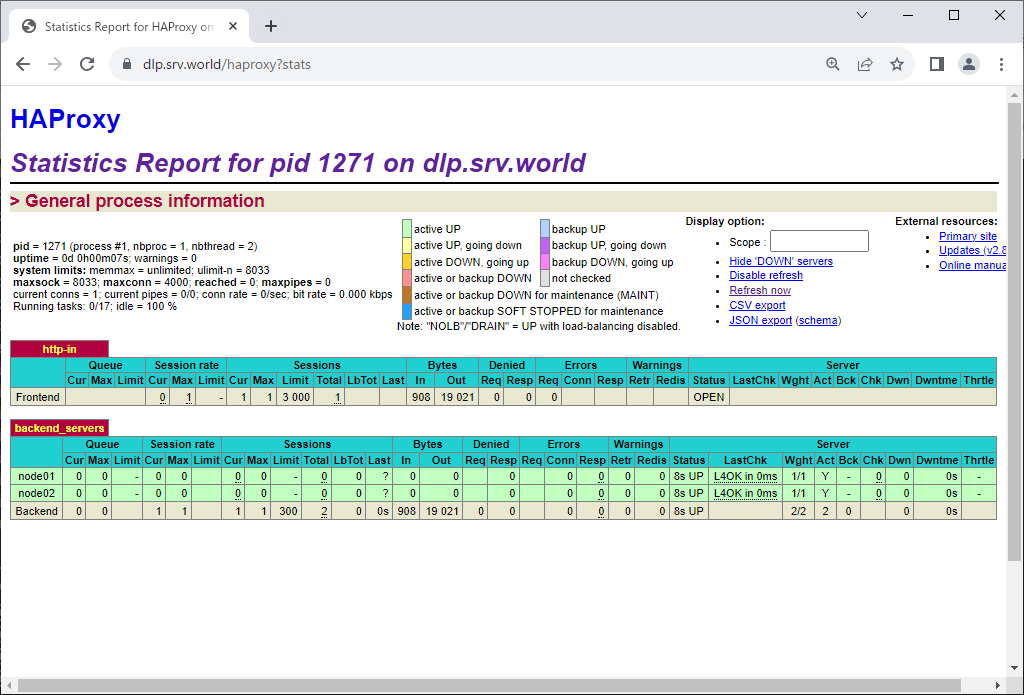Click the zoom magnifier icon in address bar
1024x695 pixels.
[833, 64]
